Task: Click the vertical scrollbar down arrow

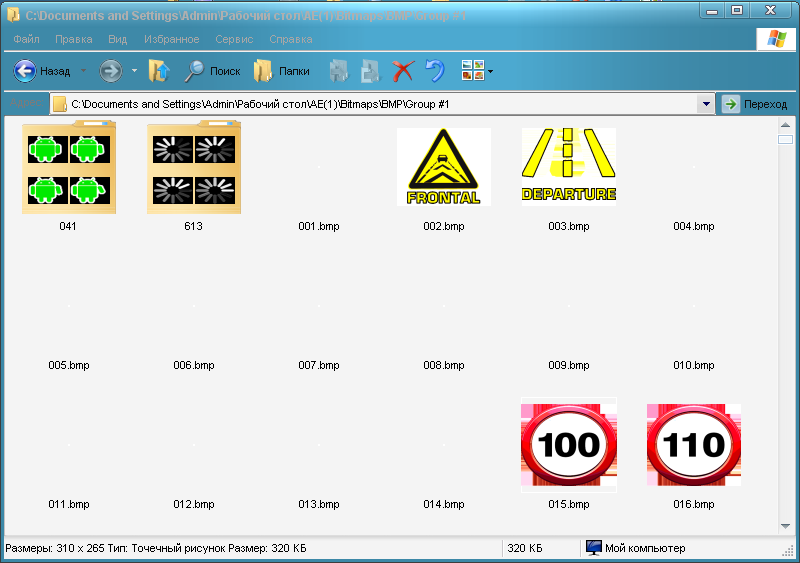Action: 785,524
